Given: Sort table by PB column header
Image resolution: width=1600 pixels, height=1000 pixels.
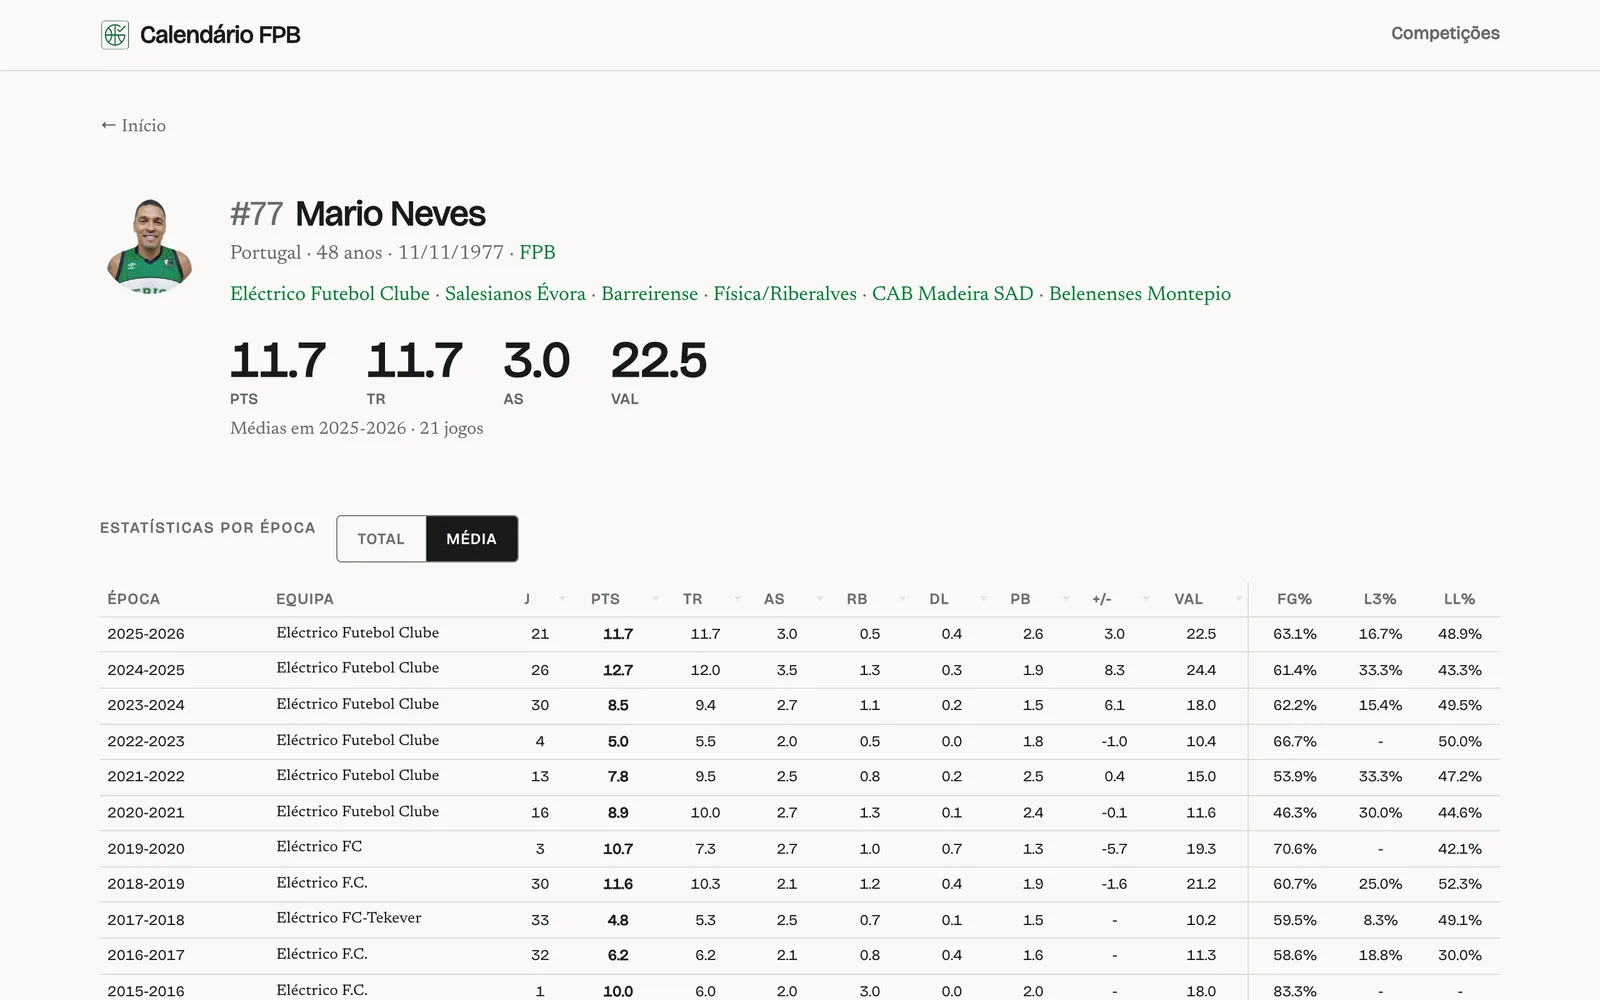Looking at the screenshot, I should pyautogui.click(x=1033, y=599).
